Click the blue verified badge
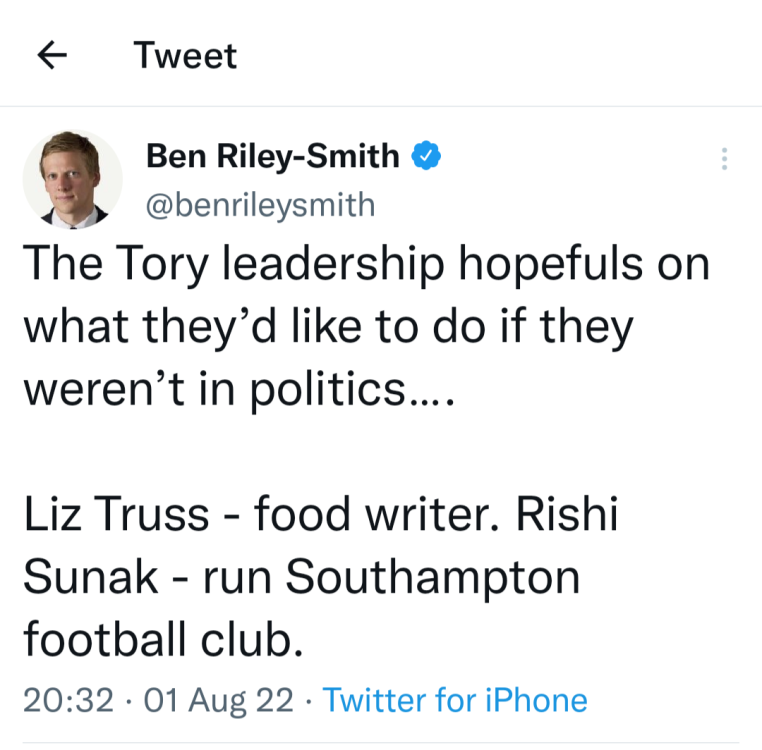762x750 pixels. pos(427,156)
